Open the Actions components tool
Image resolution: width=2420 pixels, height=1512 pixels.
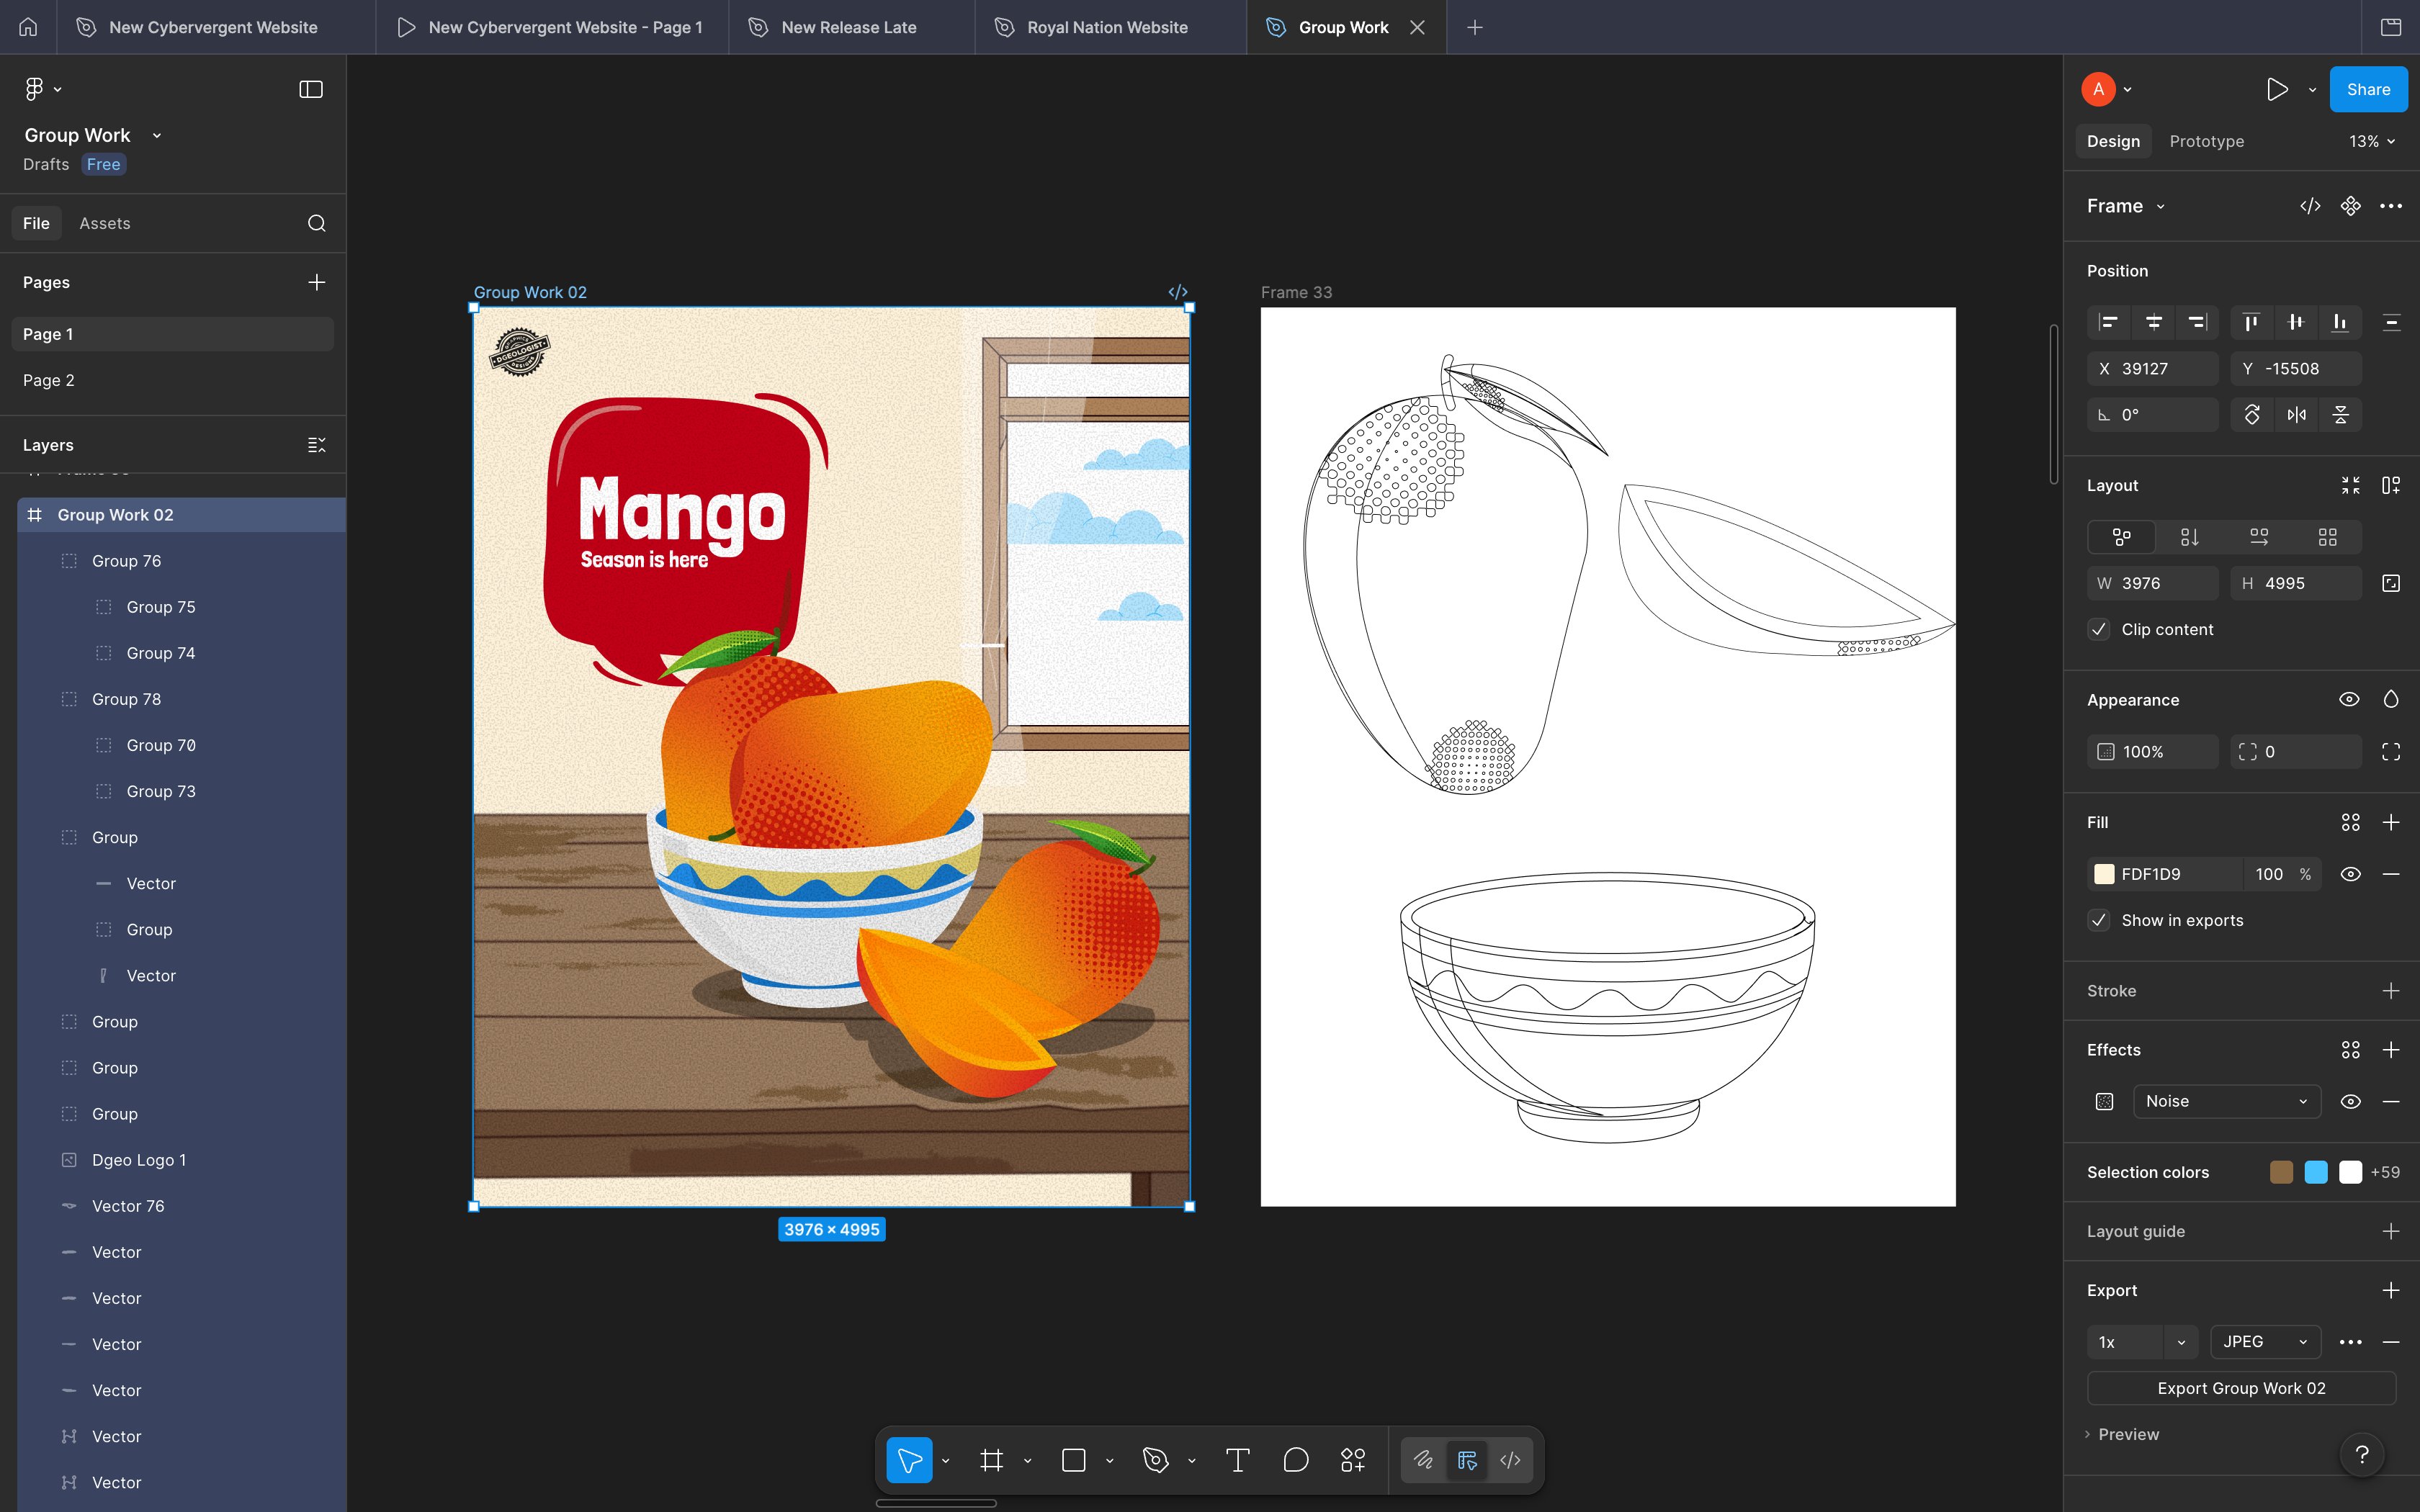click(1353, 1460)
